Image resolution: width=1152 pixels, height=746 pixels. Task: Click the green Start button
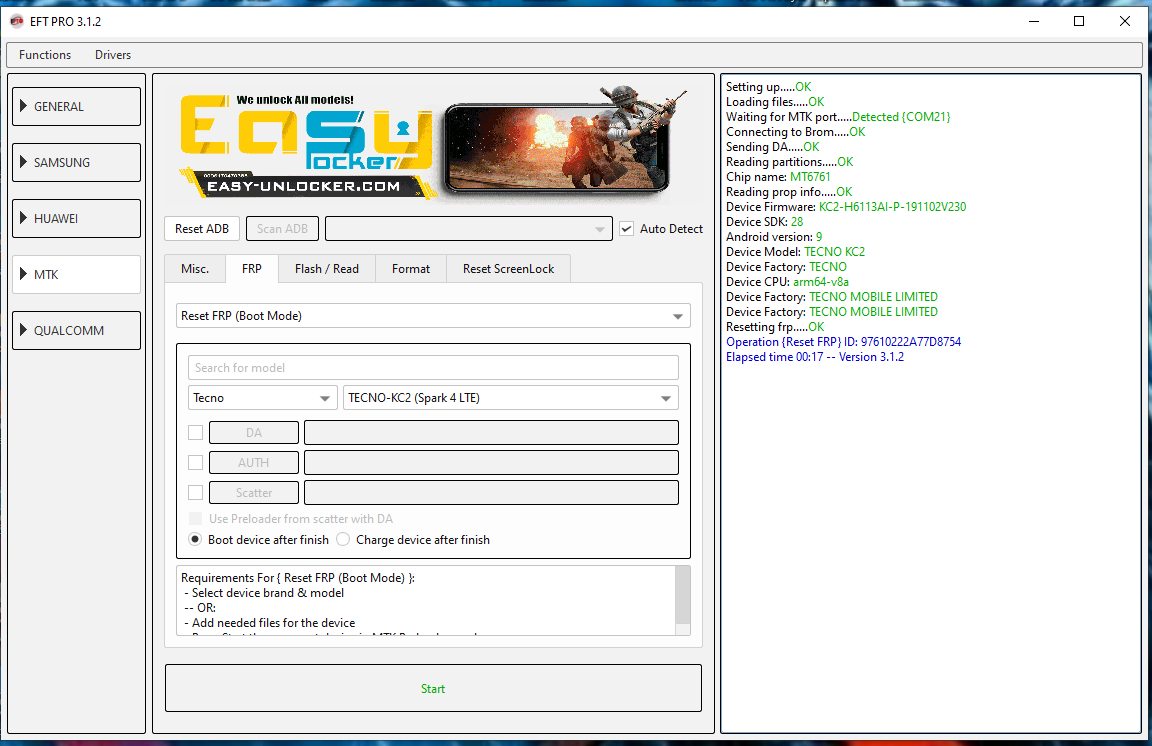[433, 689]
